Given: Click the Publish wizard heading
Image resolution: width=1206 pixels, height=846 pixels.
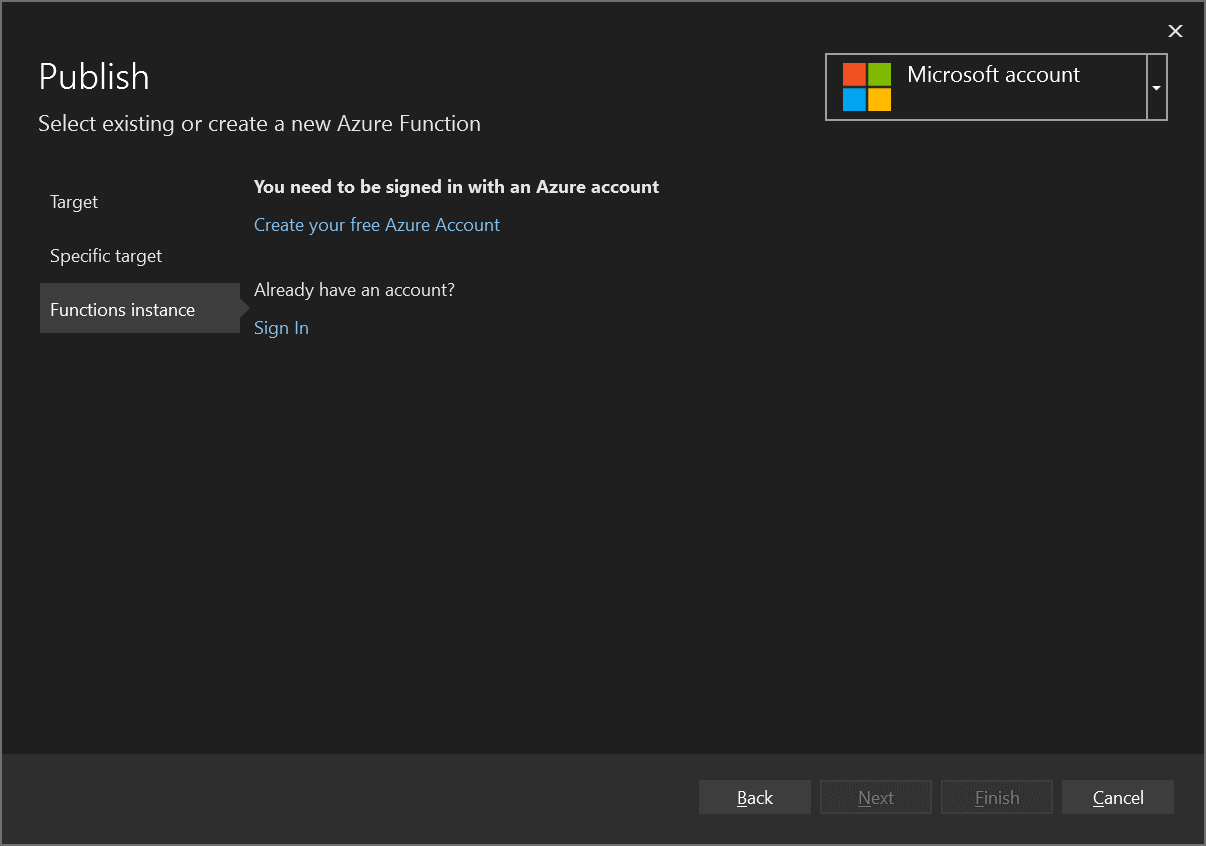Looking at the screenshot, I should tap(93, 76).
